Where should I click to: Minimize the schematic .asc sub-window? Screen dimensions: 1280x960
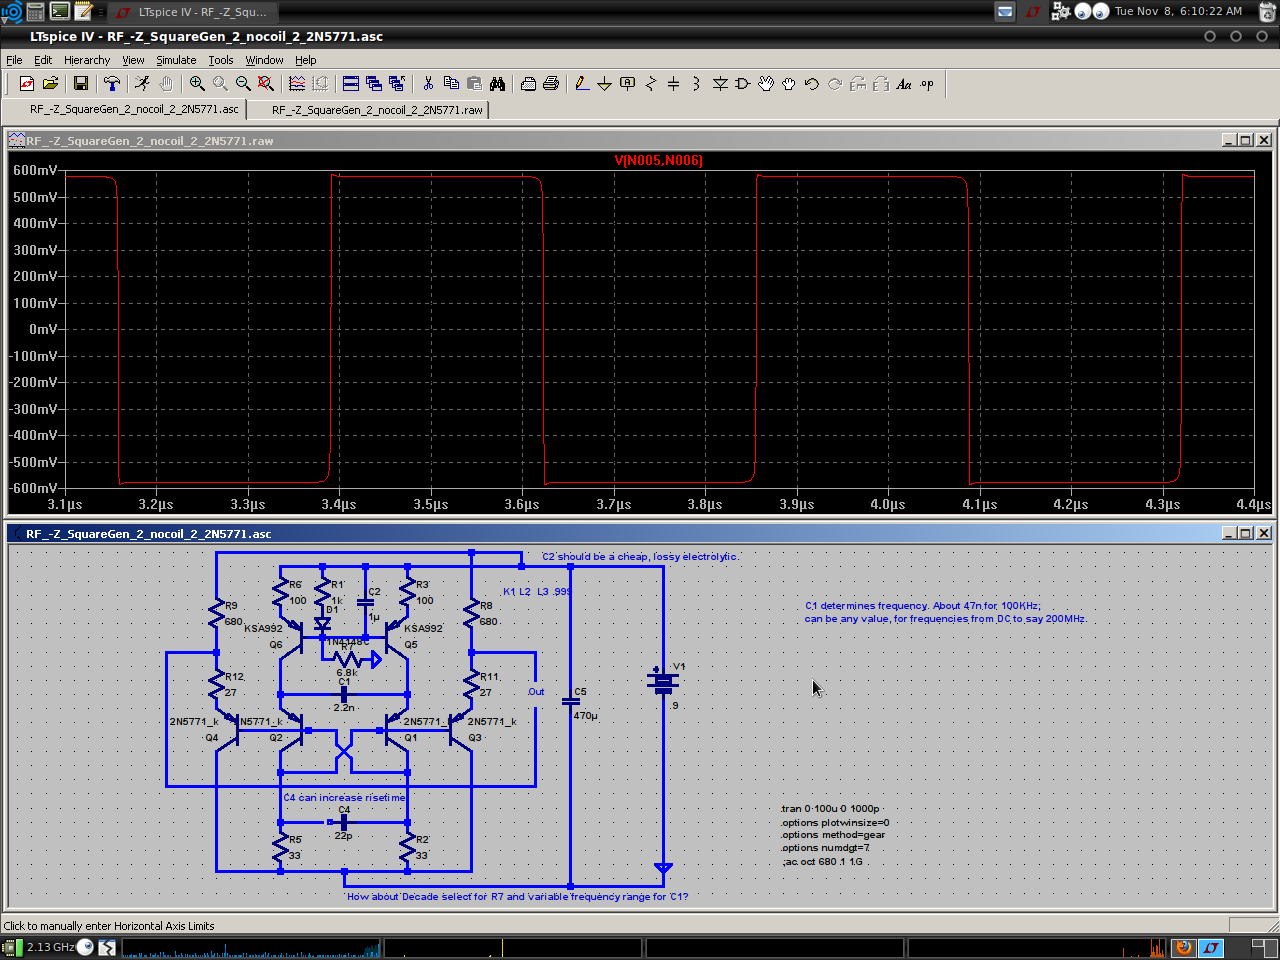click(1228, 533)
